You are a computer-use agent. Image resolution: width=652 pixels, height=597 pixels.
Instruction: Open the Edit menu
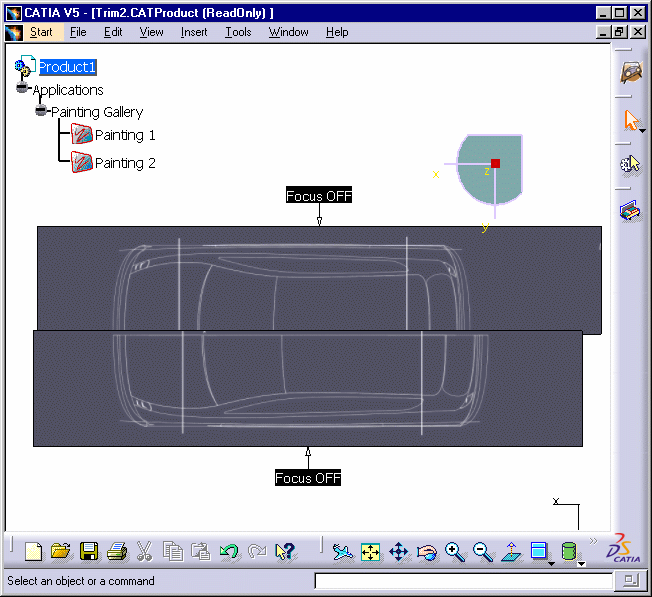coord(113,32)
